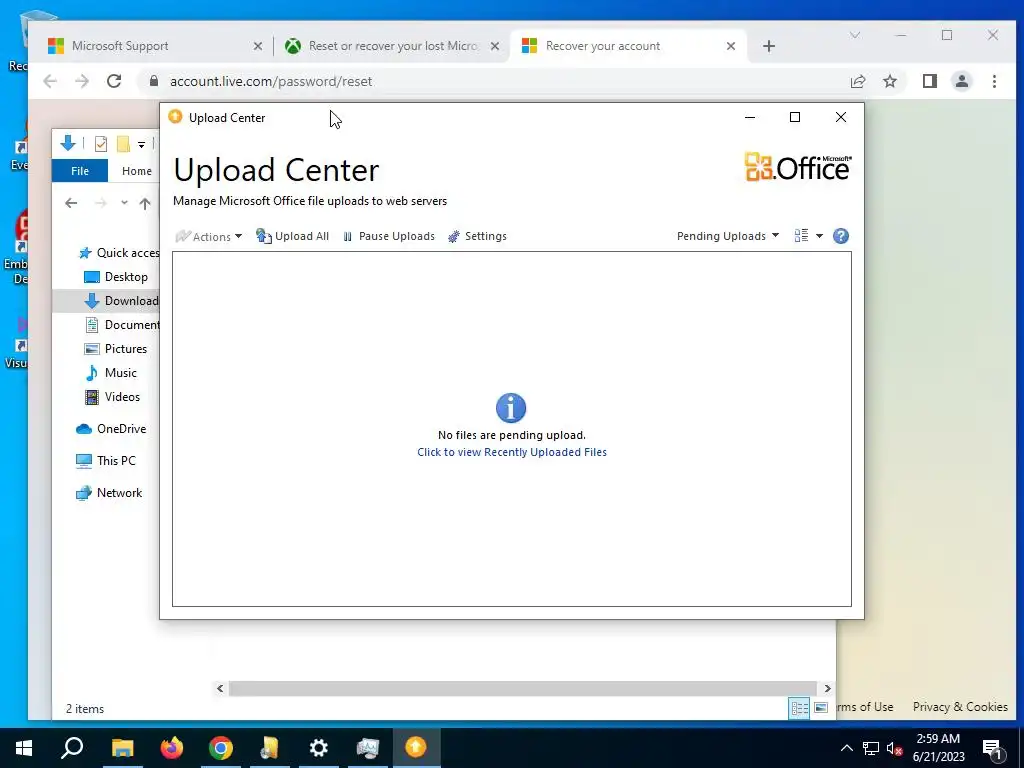
Task: Switch to the Microsoft Support browser tab
Action: click(153, 46)
